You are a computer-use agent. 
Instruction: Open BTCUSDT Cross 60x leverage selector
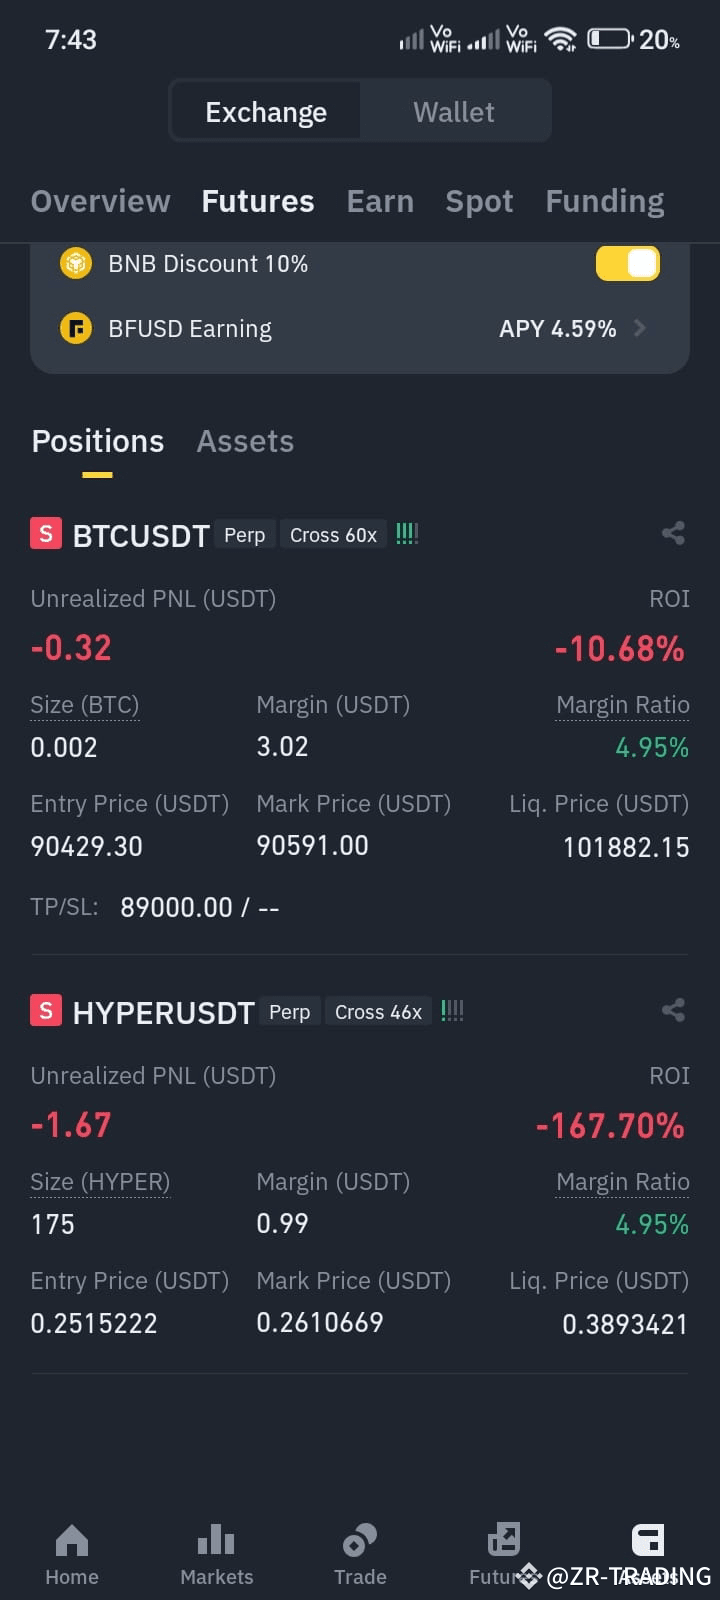(333, 535)
